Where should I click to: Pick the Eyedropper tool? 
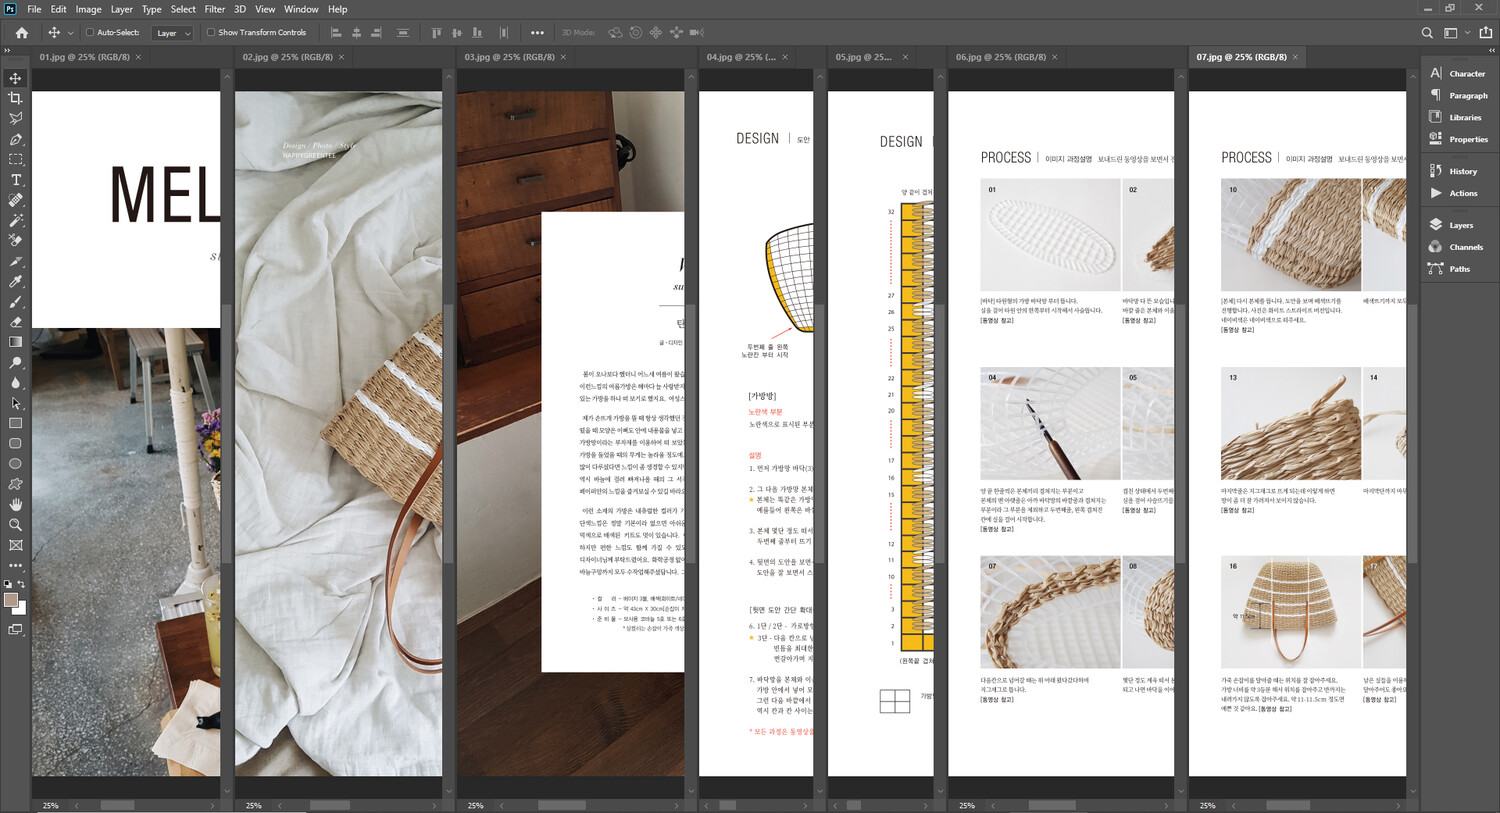click(x=15, y=282)
